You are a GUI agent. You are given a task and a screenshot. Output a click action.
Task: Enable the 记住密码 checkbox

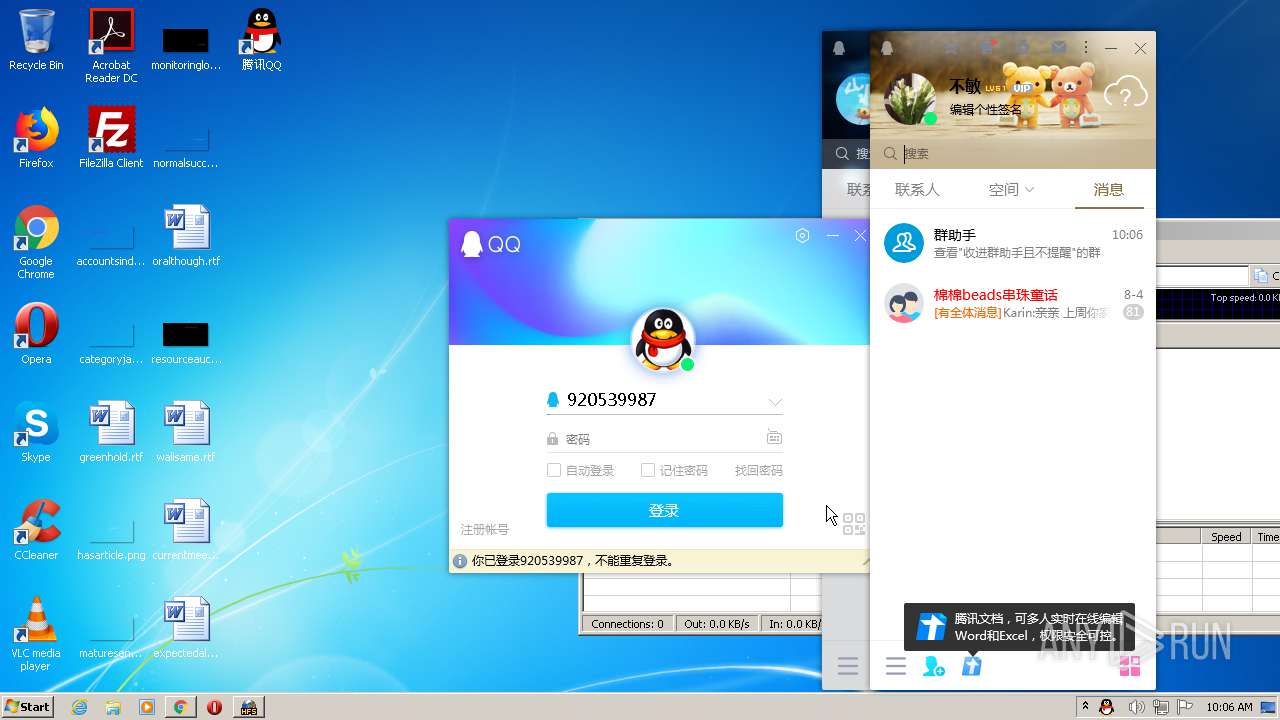point(648,470)
